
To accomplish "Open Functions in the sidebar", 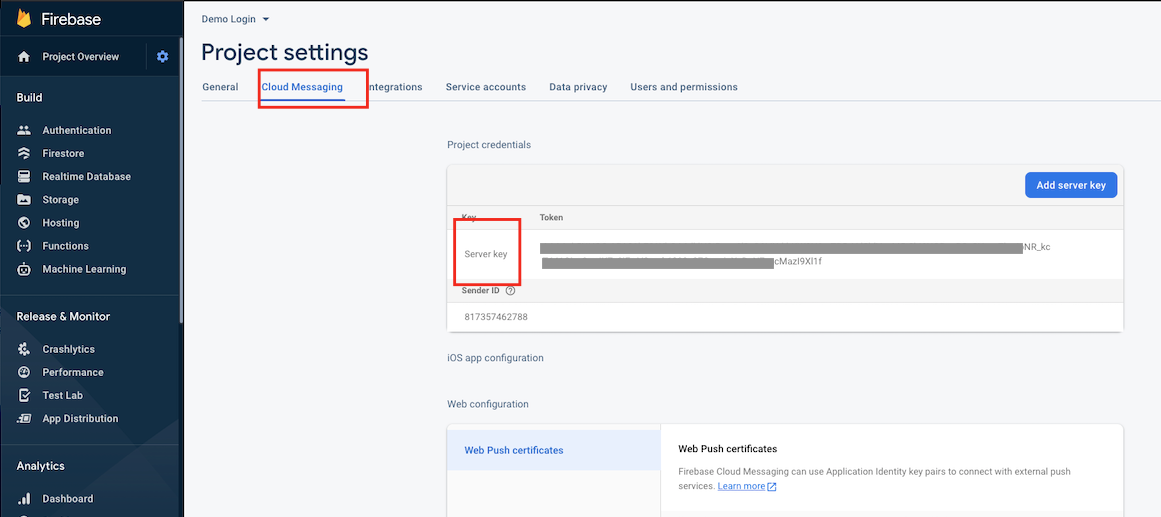I will click(65, 246).
